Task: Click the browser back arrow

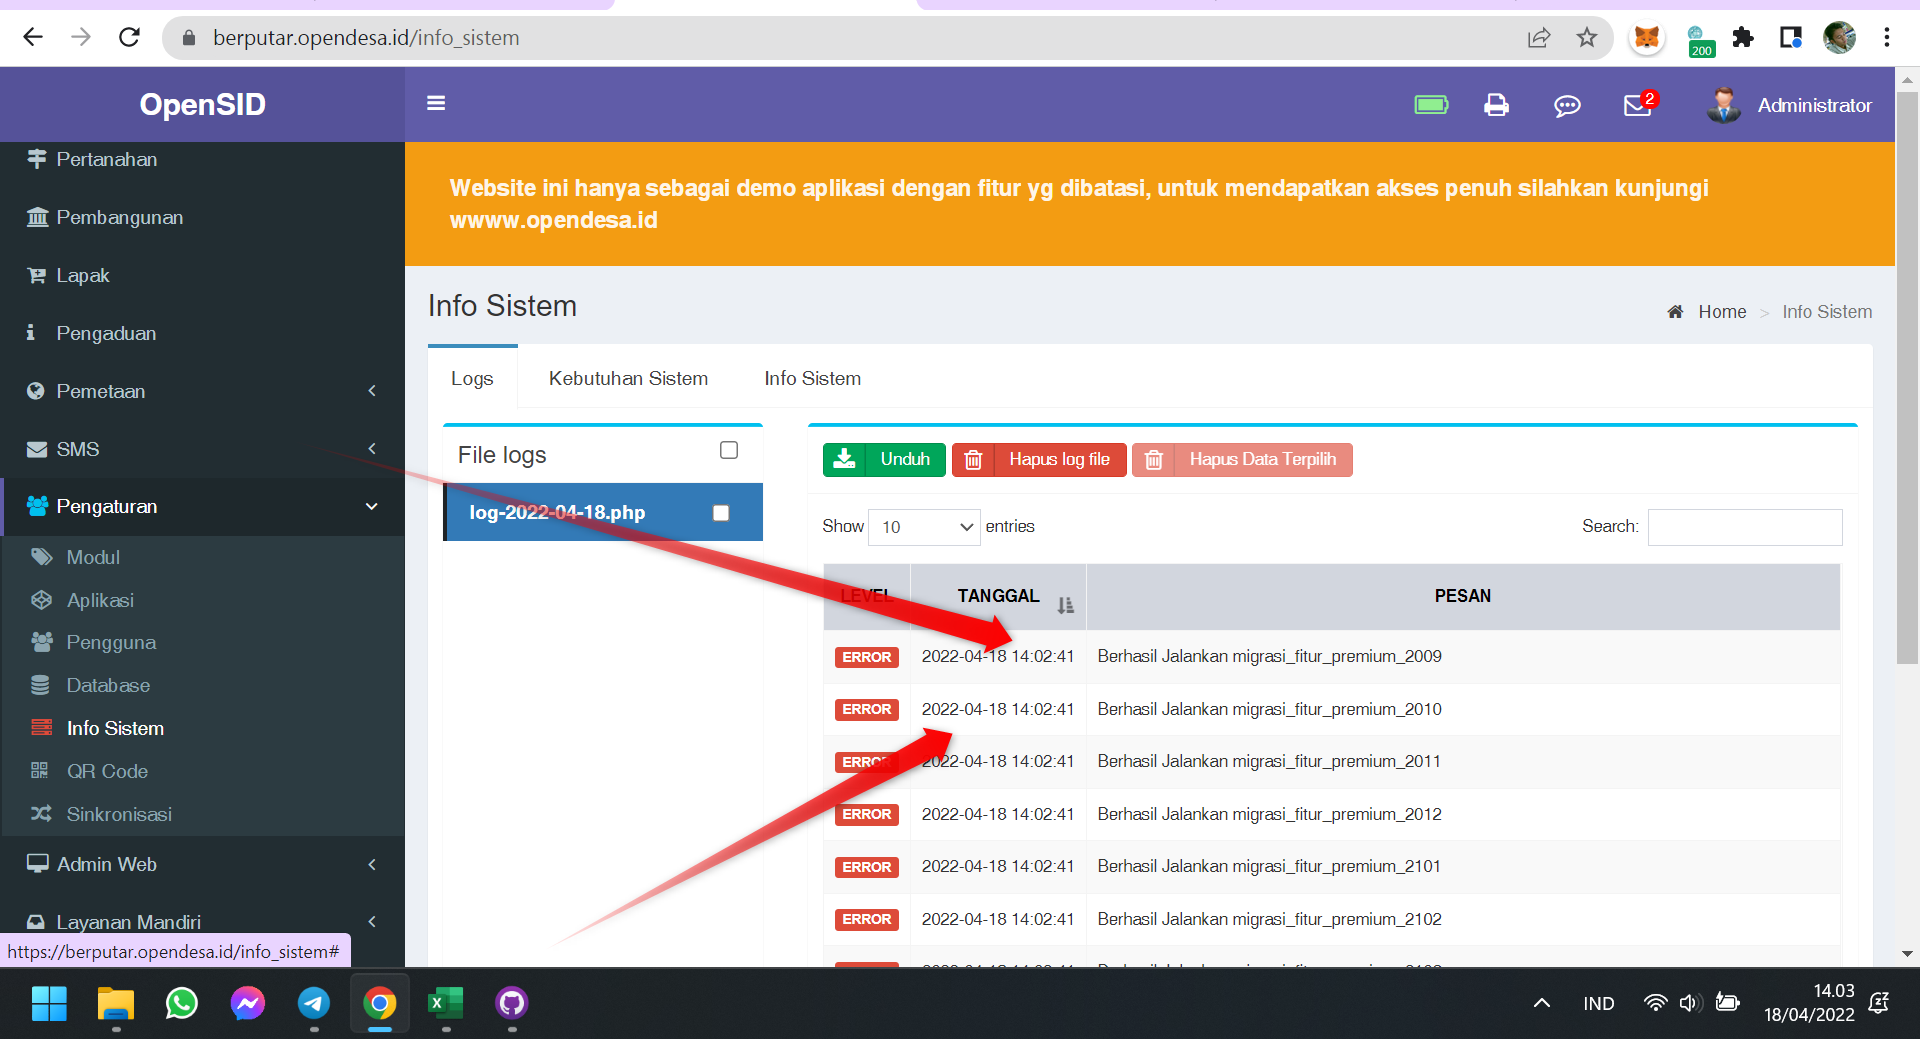Action: [x=33, y=38]
